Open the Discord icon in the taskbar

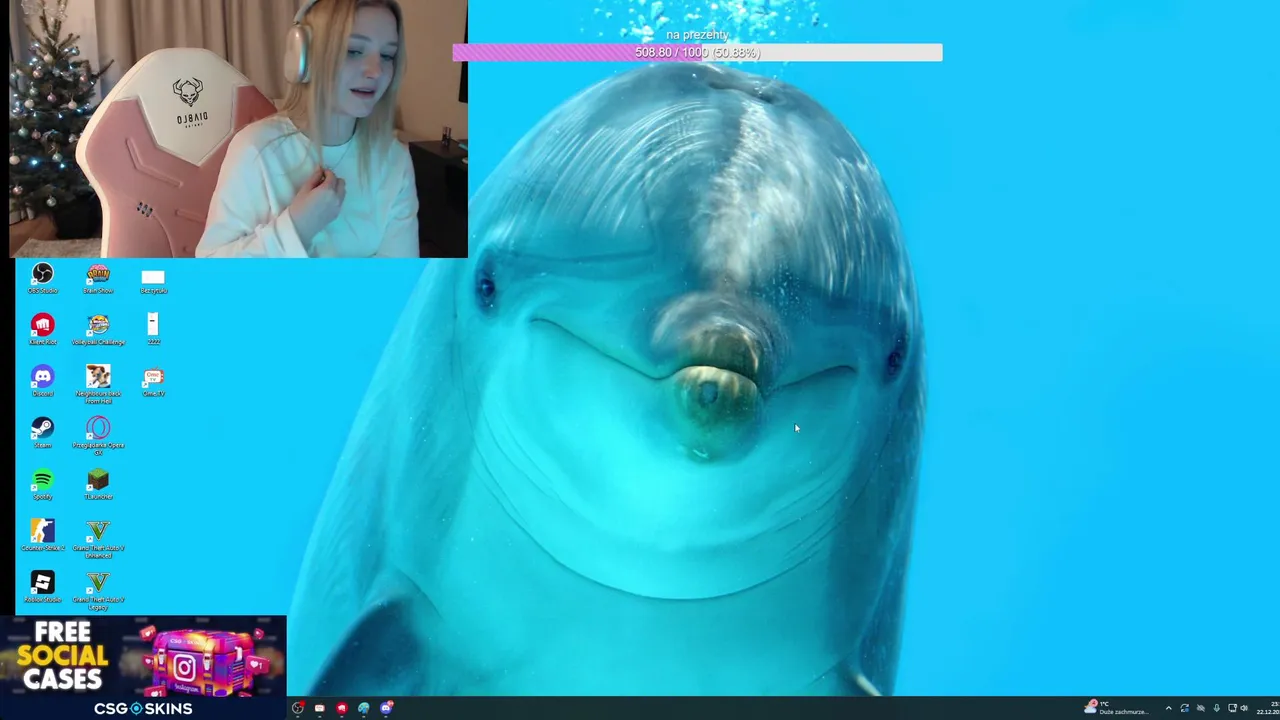click(x=386, y=708)
